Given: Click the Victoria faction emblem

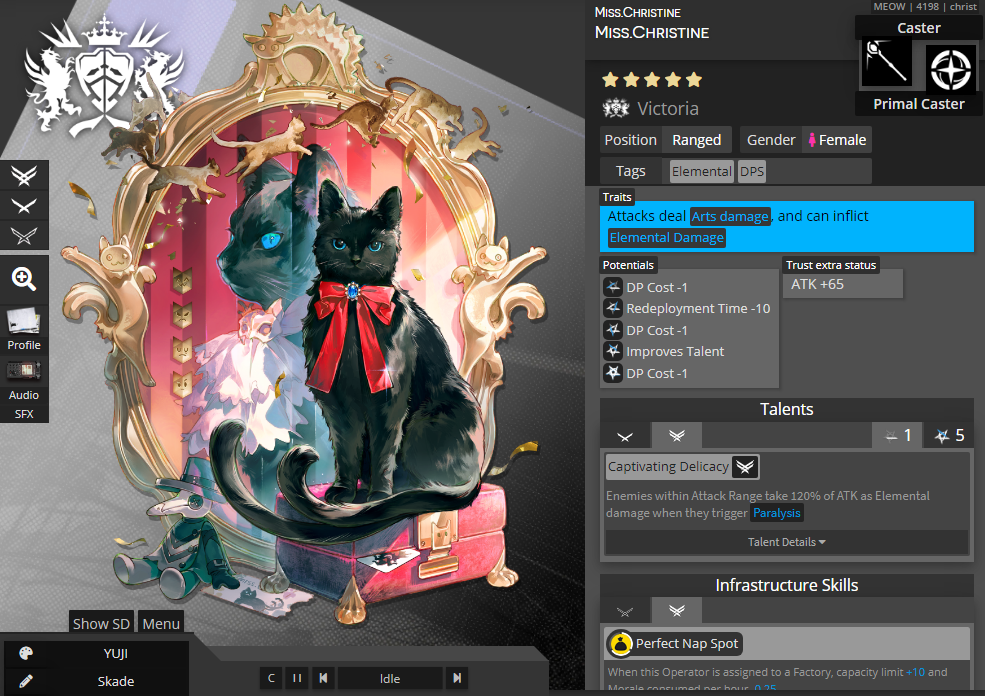Looking at the screenshot, I should [x=616, y=109].
